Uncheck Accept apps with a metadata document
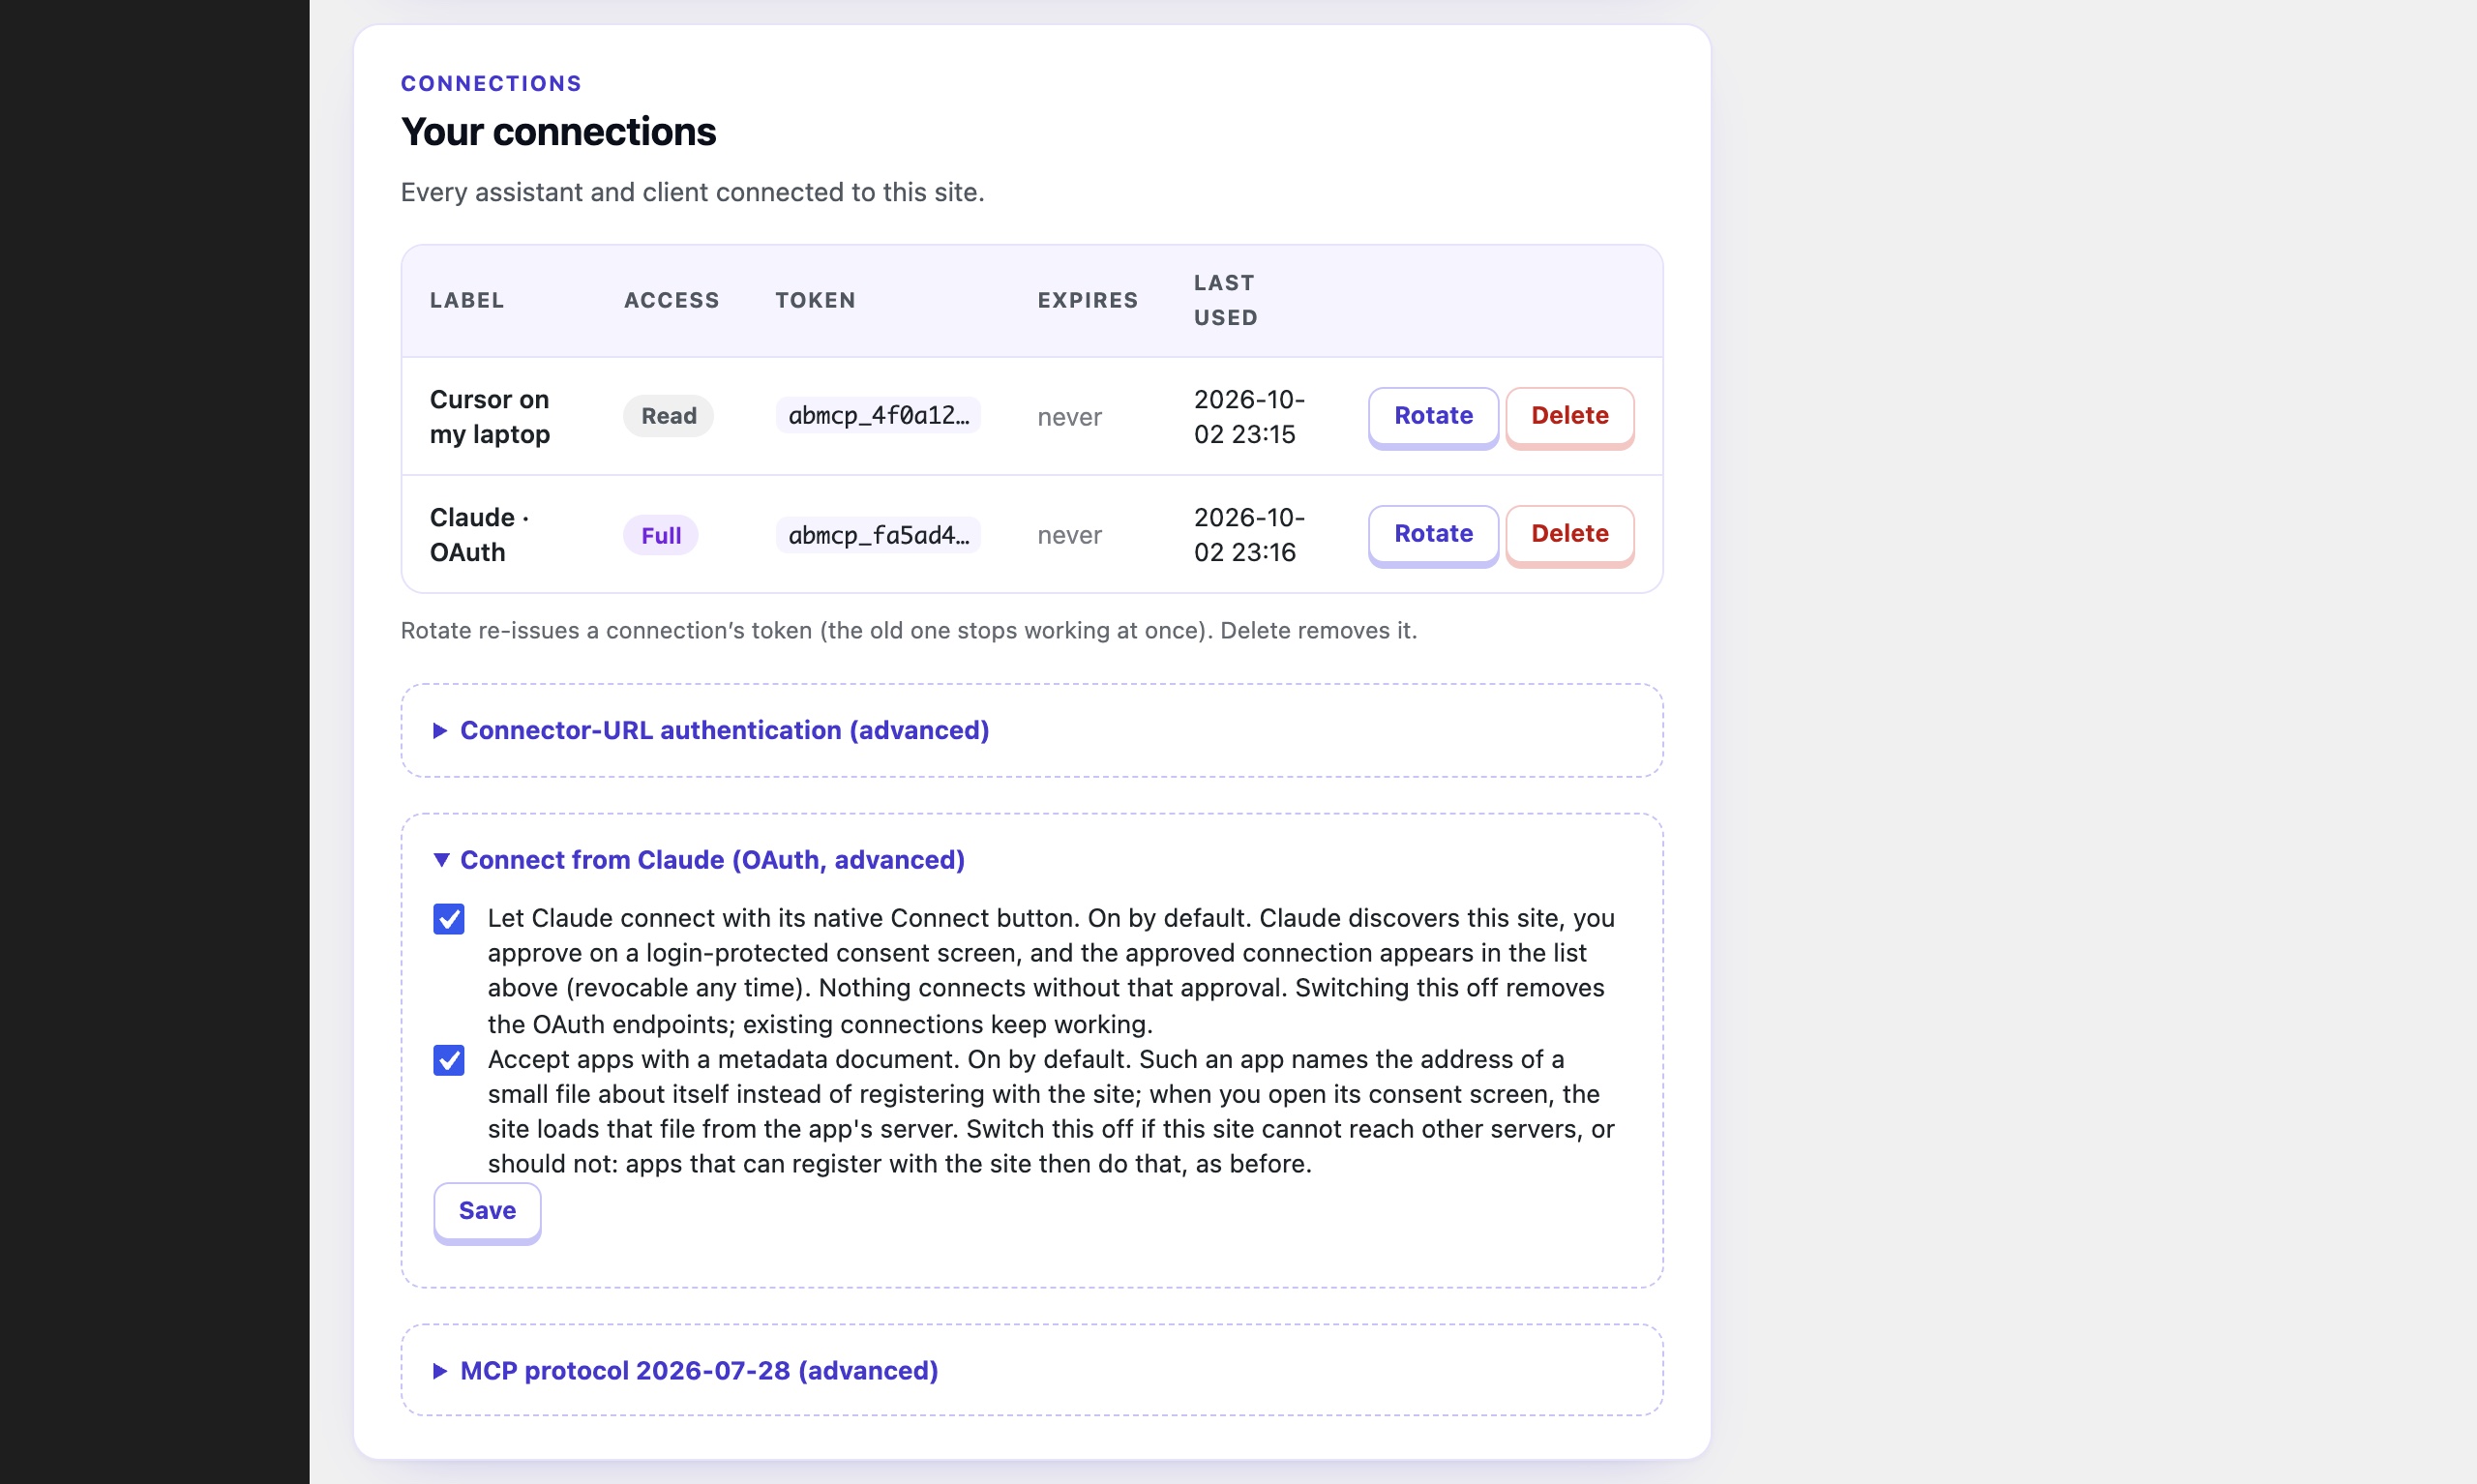Viewport: 2477px width, 1484px height. tap(449, 1060)
